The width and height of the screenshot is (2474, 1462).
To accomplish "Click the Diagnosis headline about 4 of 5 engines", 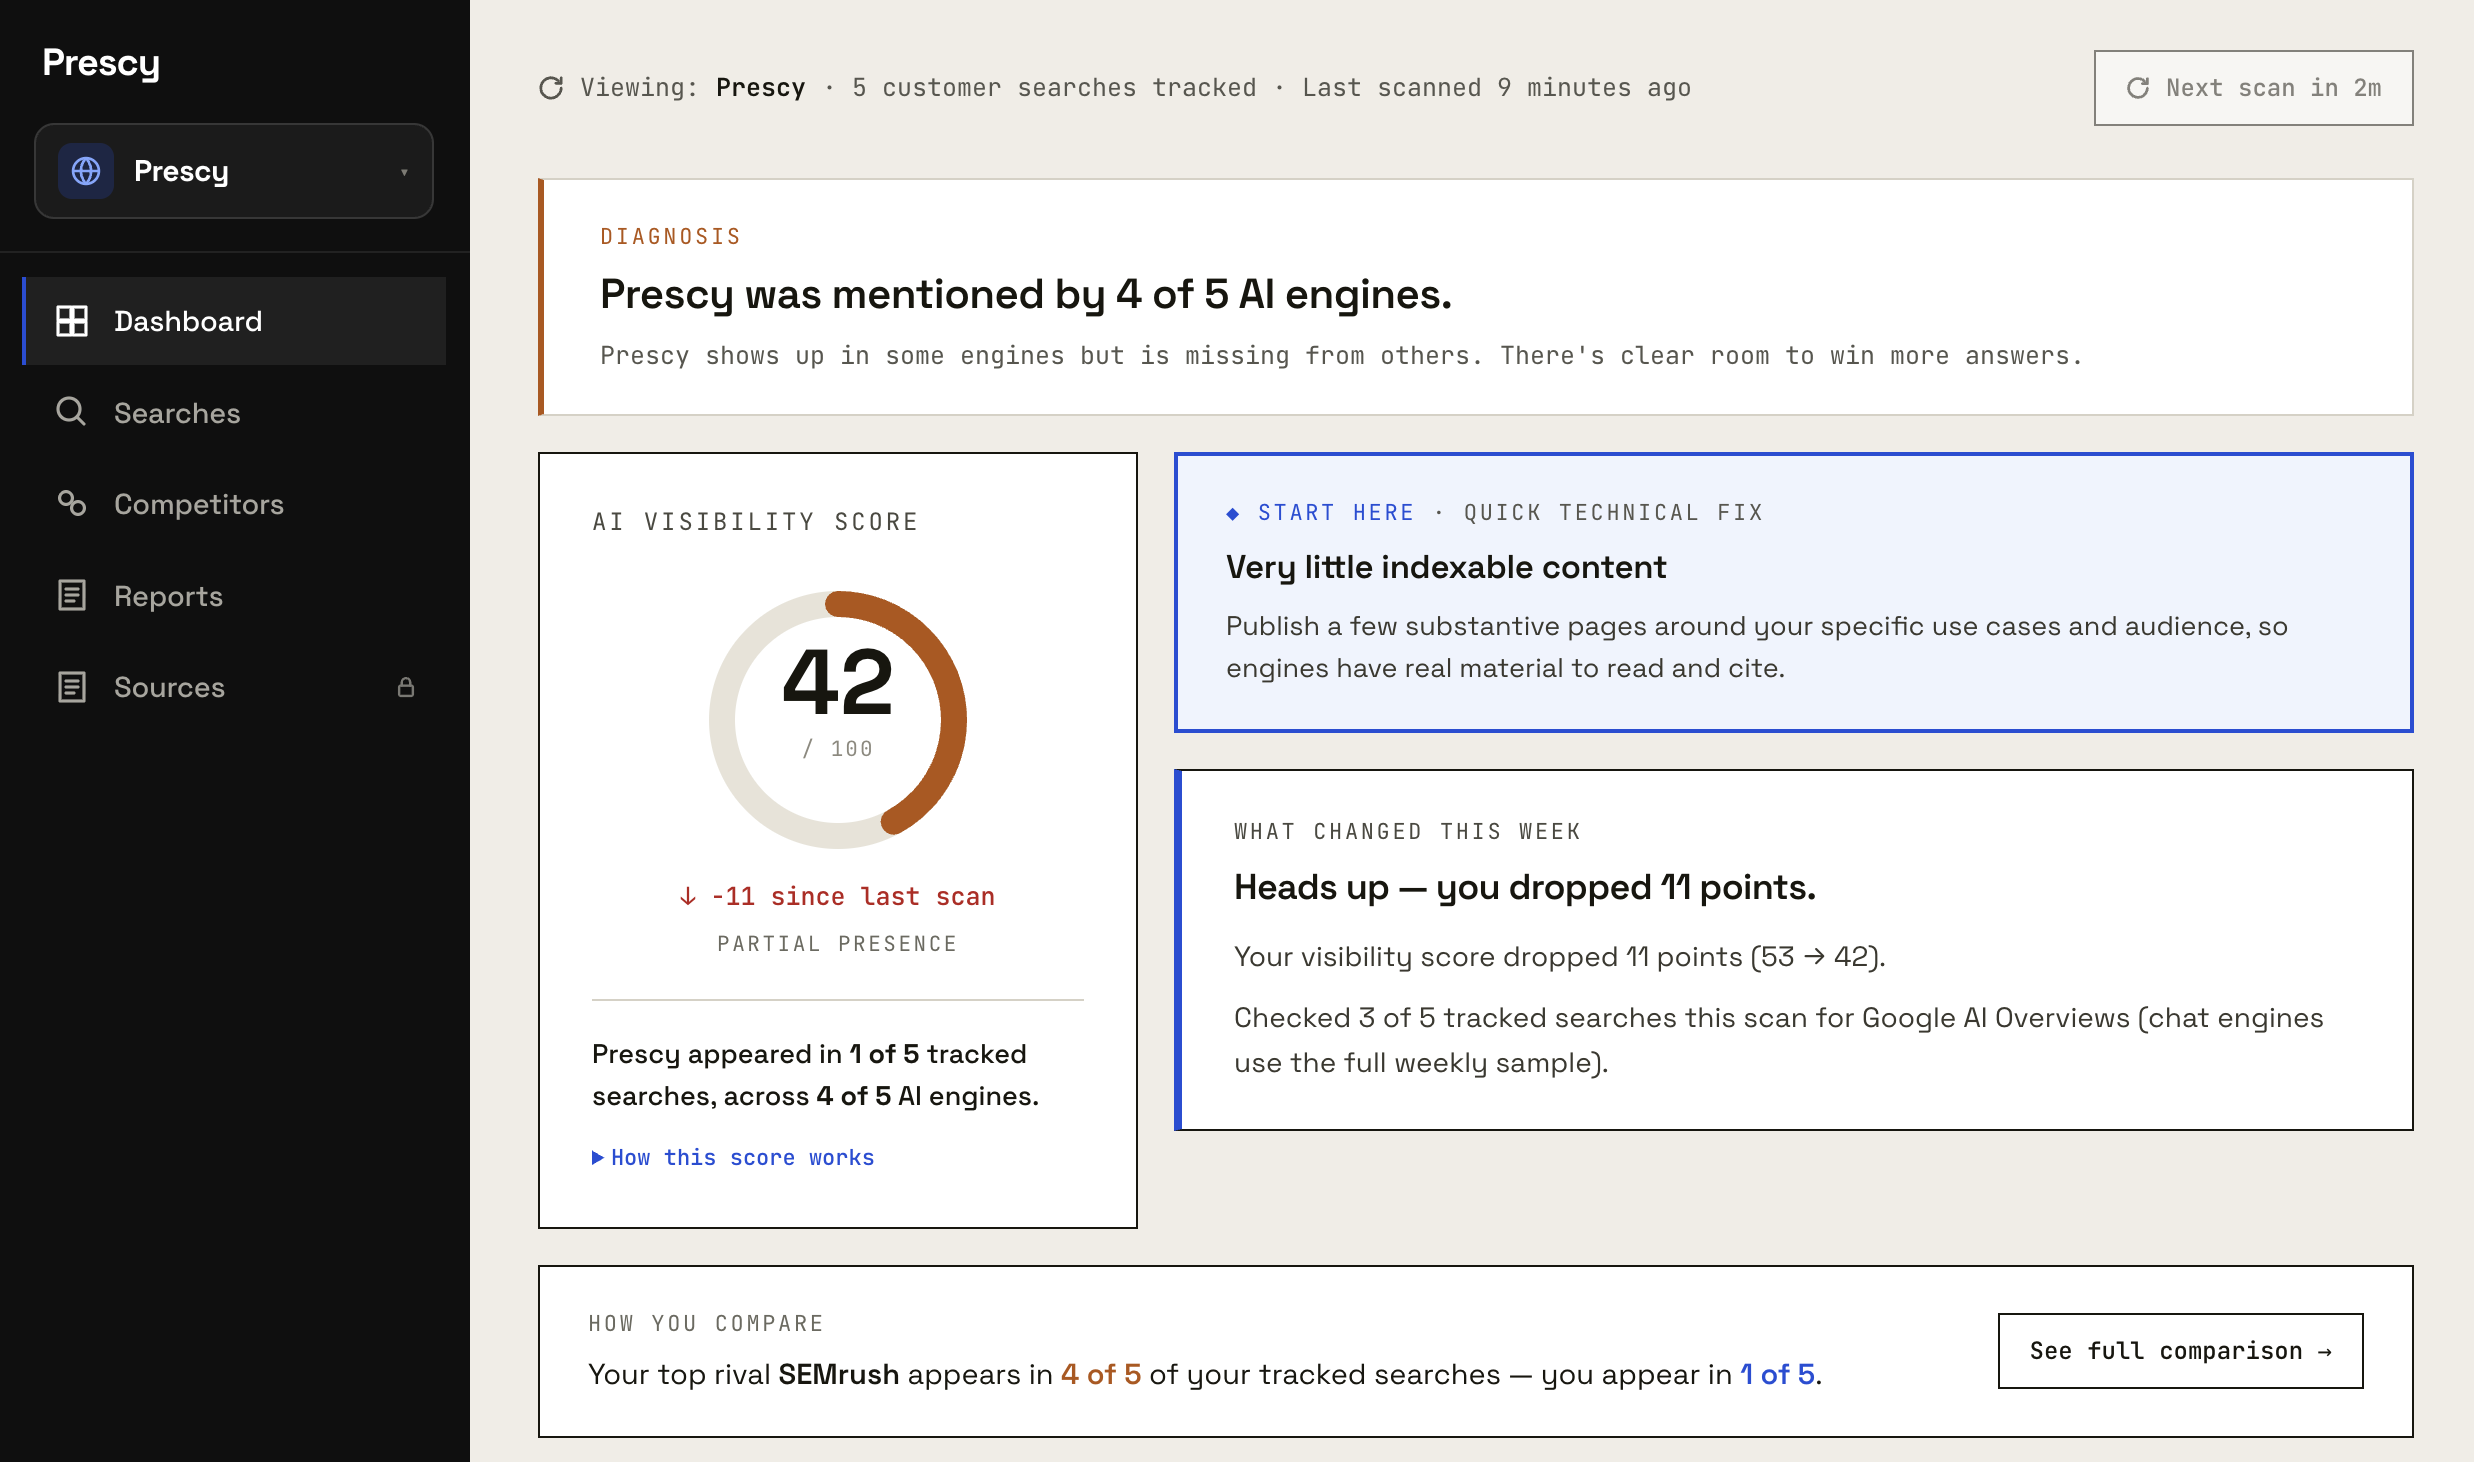I will 1026,294.
